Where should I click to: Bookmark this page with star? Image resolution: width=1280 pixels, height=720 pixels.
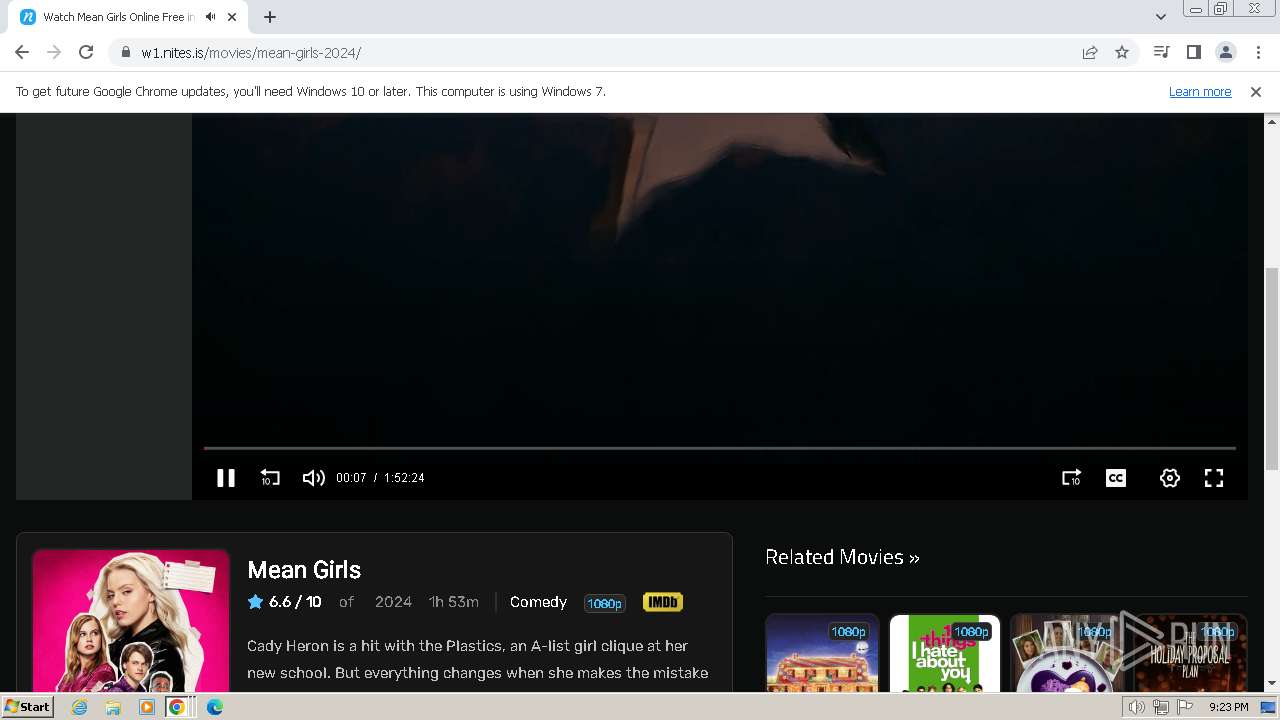[1122, 52]
